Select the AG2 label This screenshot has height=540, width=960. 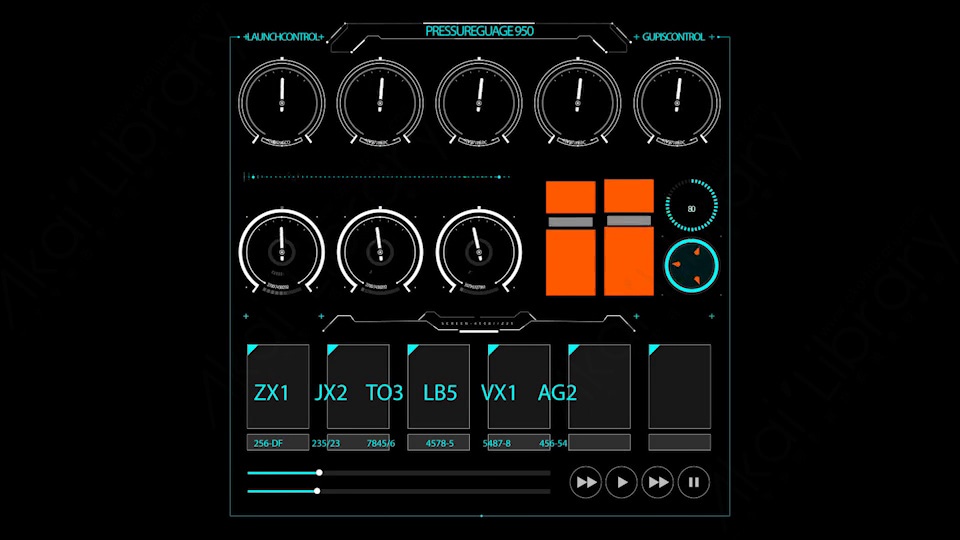[x=557, y=393]
